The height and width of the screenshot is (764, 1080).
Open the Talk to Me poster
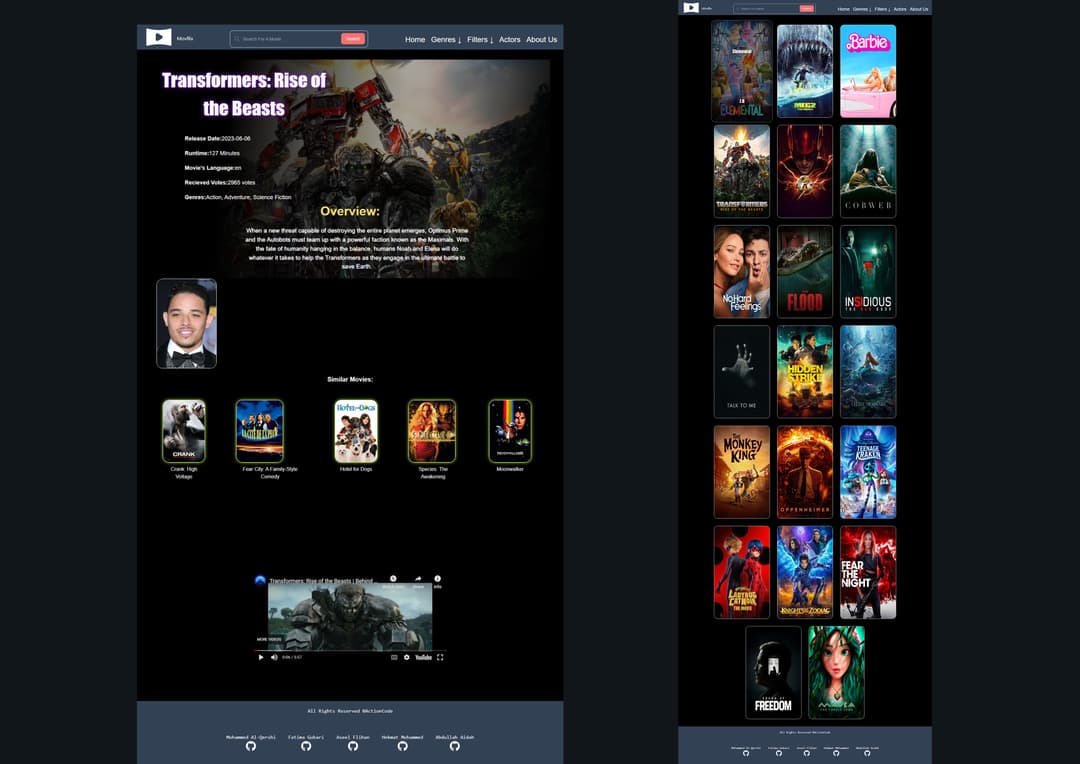pos(742,372)
